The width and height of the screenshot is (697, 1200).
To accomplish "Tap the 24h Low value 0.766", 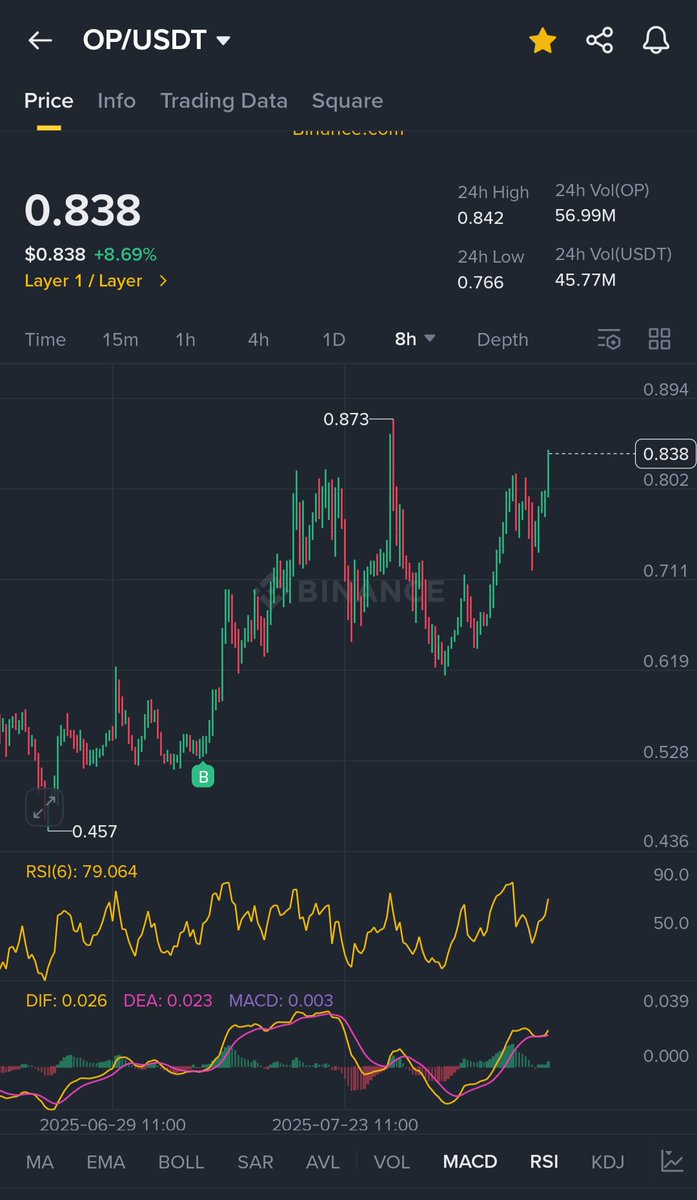I will [x=481, y=282].
